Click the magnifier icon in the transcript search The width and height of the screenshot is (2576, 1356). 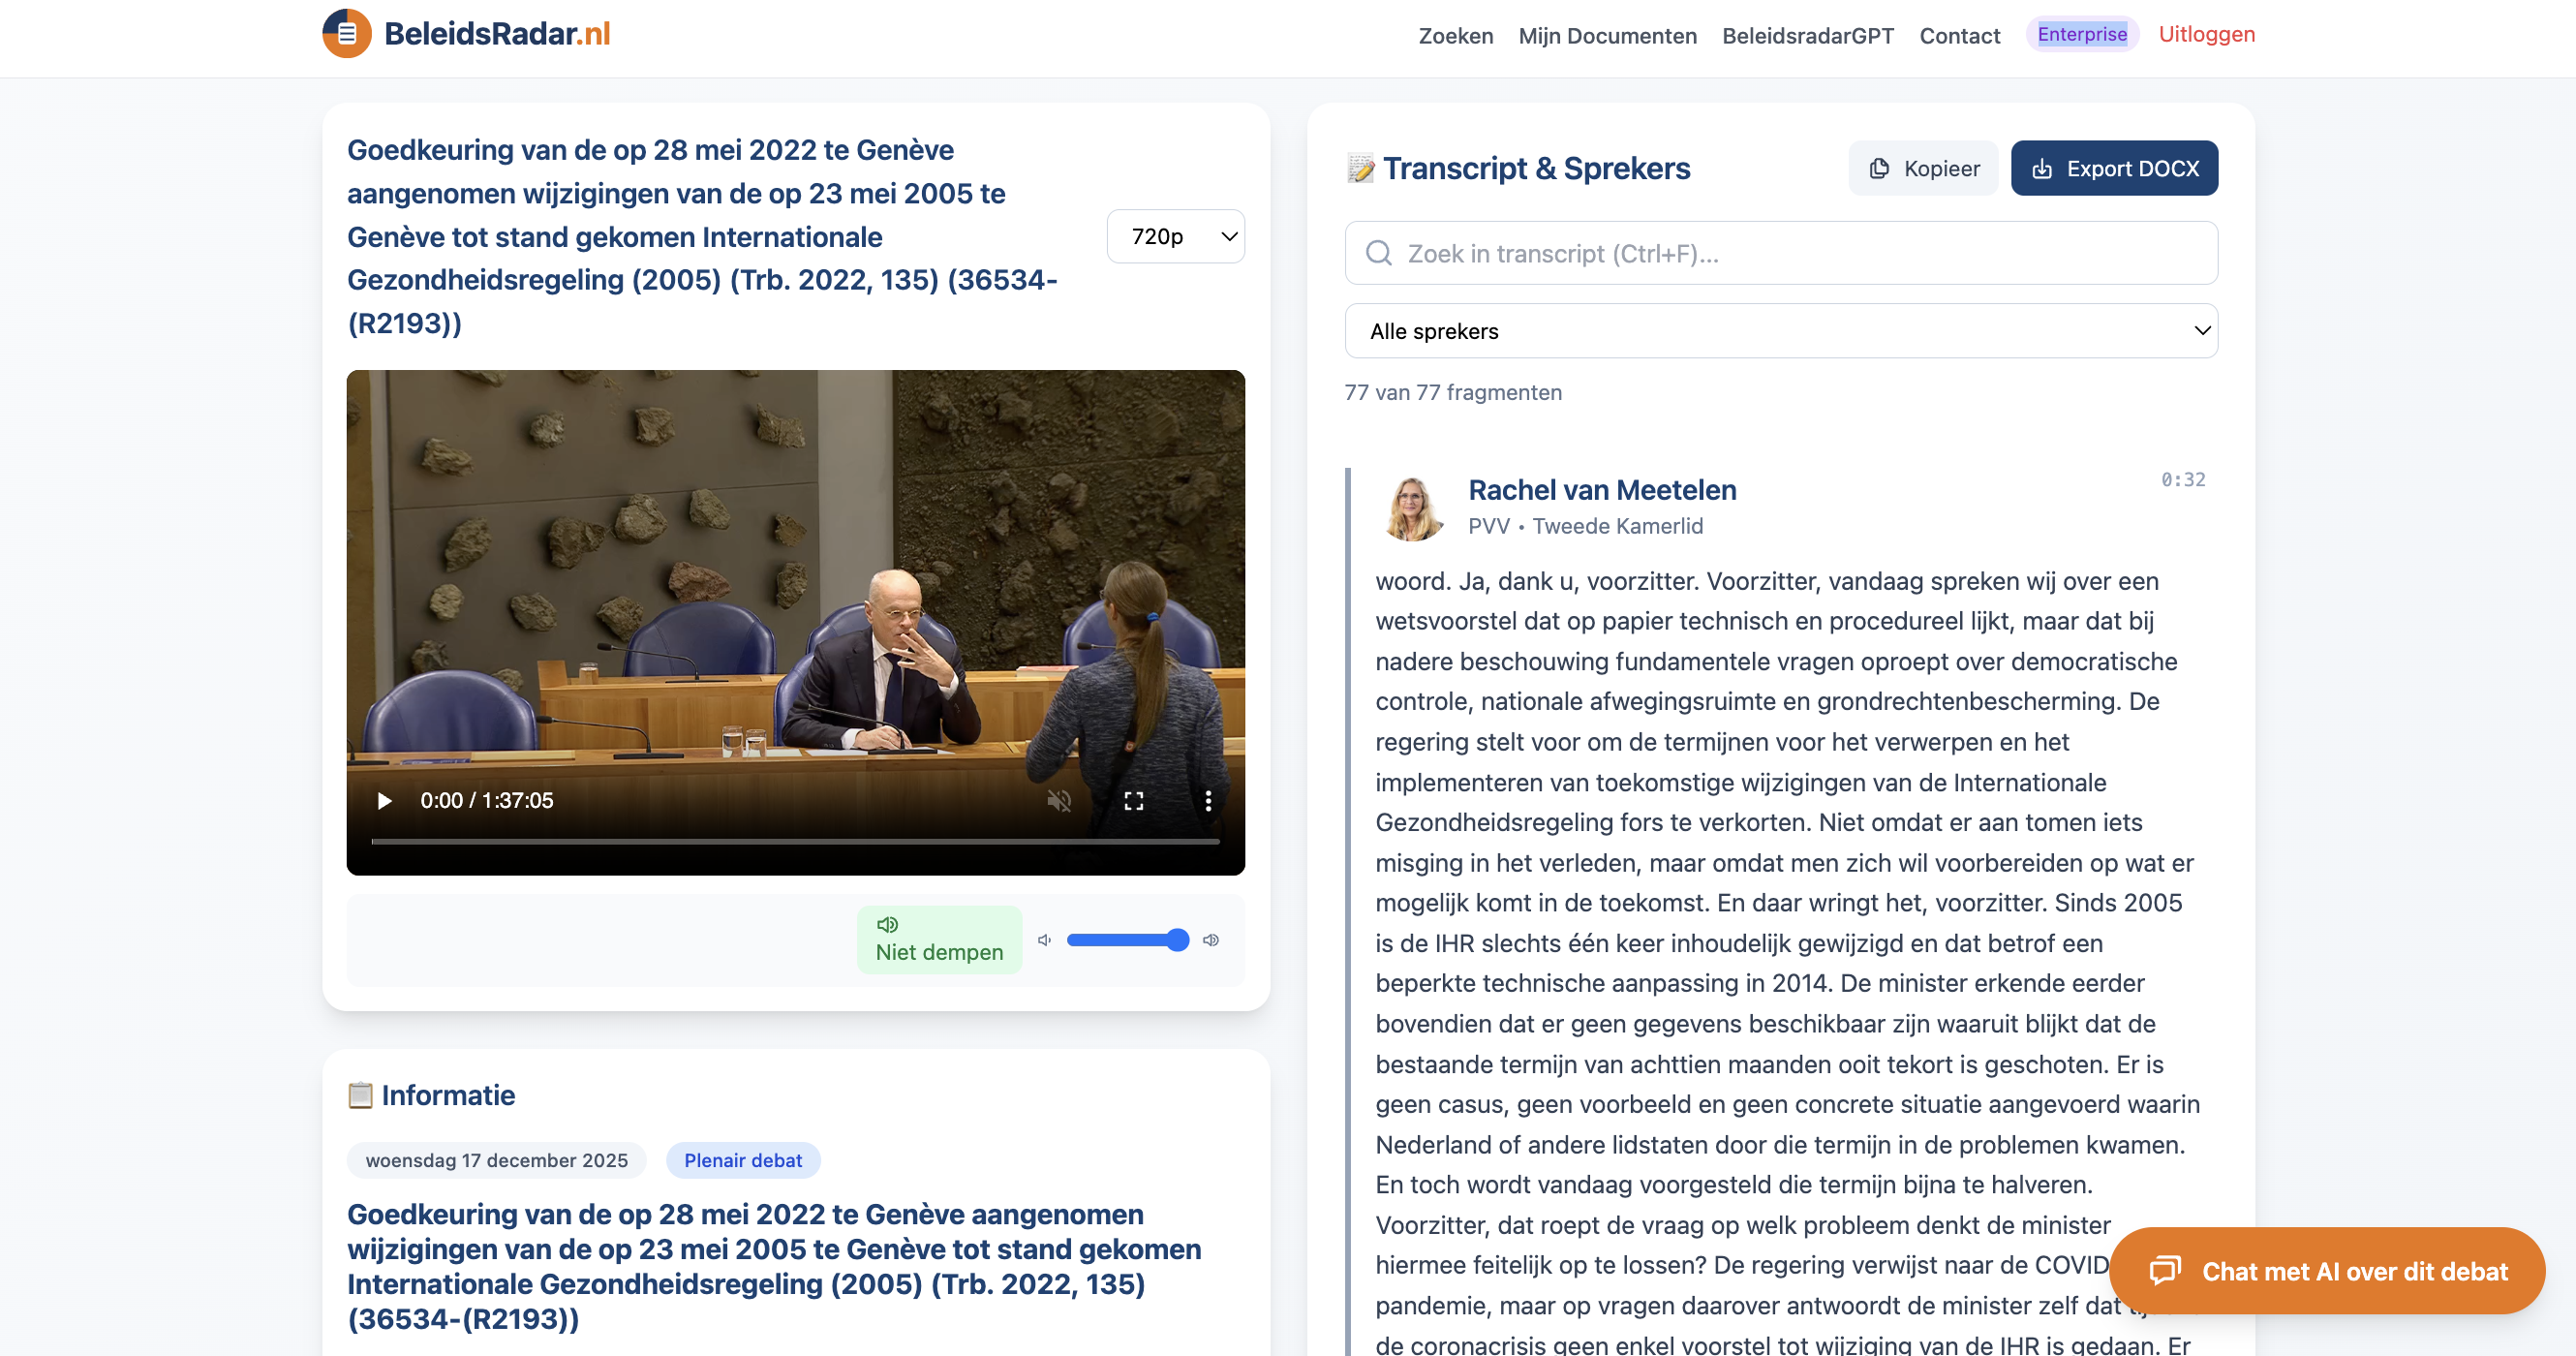tap(1380, 253)
